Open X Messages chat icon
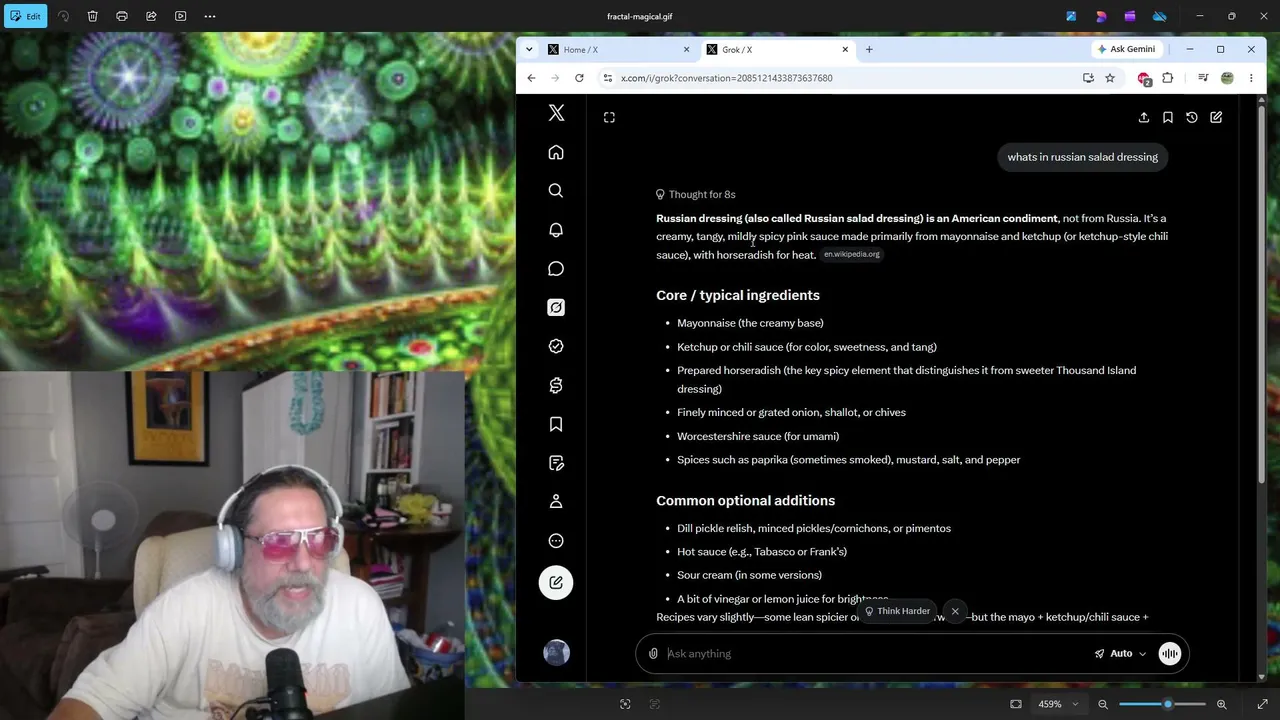The width and height of the screenshot is (1280, 720). tap(556, 269)
